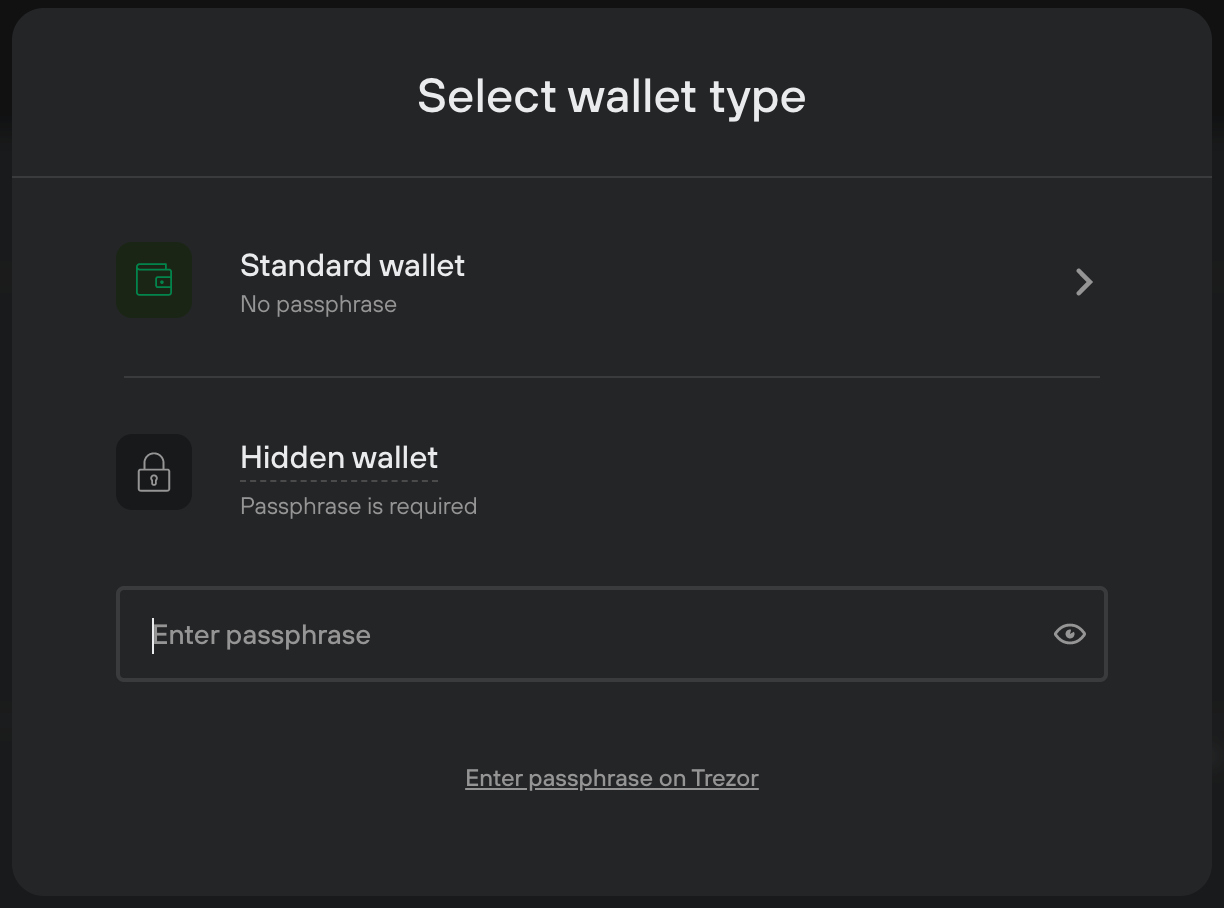Image resolution: width=1224 pixels, height=908 pixels.
Task: Follow the "Enter passphrase on Trezor" link
Action: point(612,779)
